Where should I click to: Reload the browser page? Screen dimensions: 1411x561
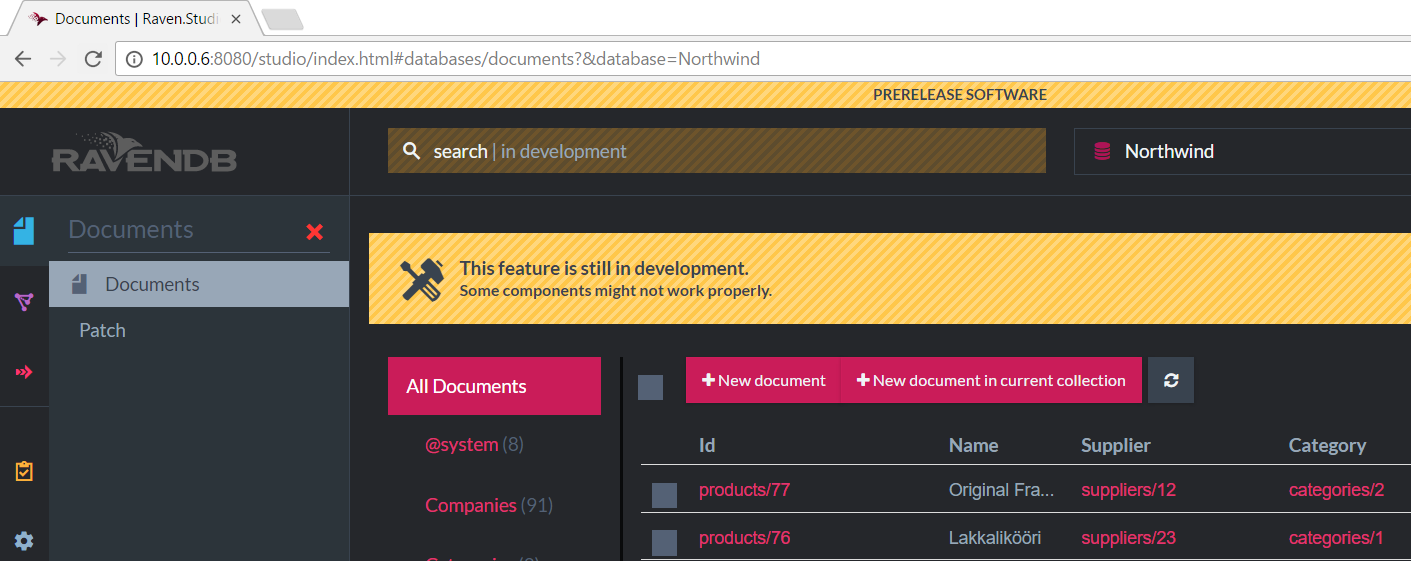point(93,59)
